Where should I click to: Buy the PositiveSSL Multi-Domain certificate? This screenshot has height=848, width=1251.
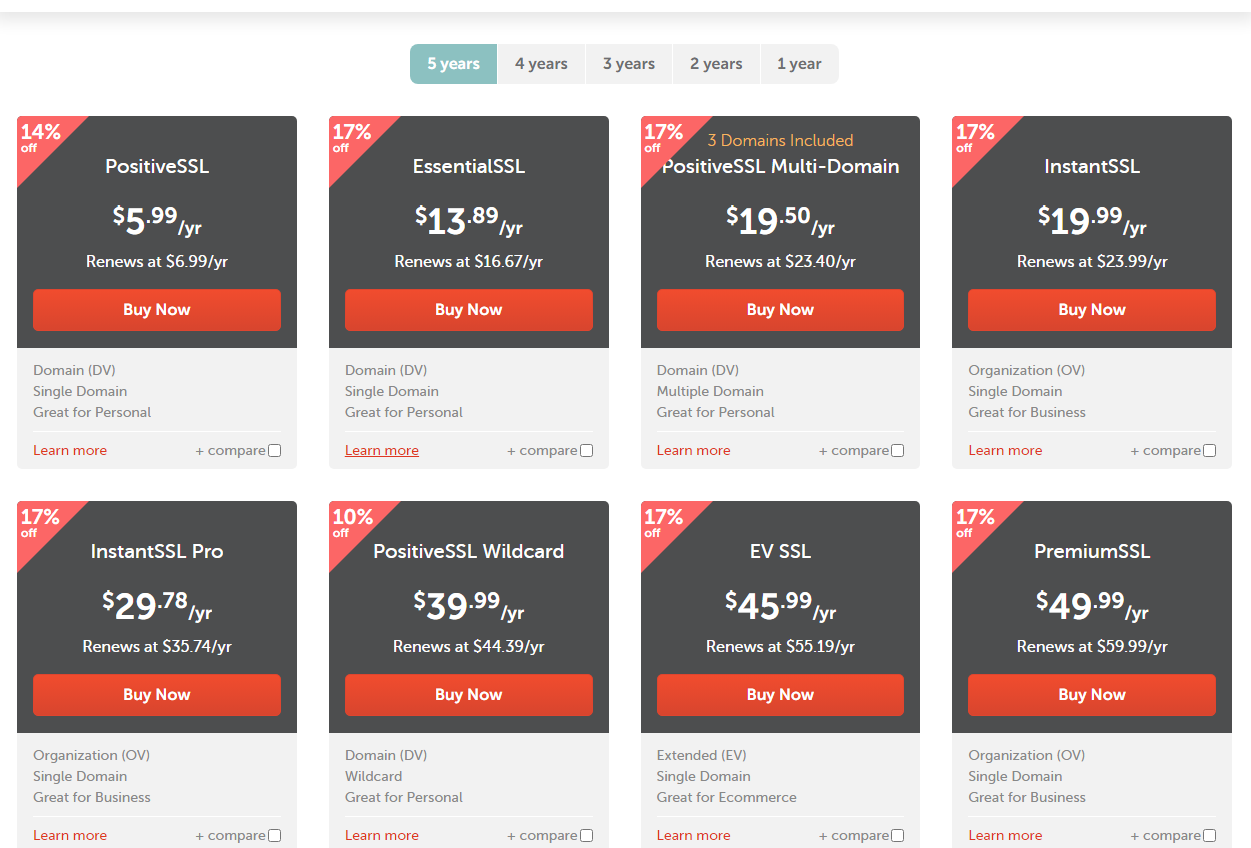pyautogui.click(x=780, y=310)
